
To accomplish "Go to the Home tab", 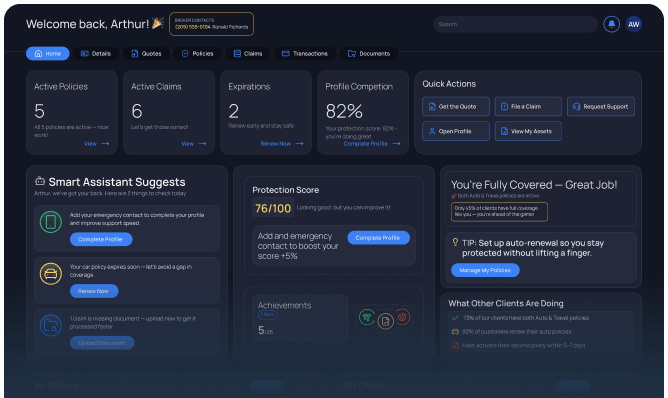I will [48, 53].
